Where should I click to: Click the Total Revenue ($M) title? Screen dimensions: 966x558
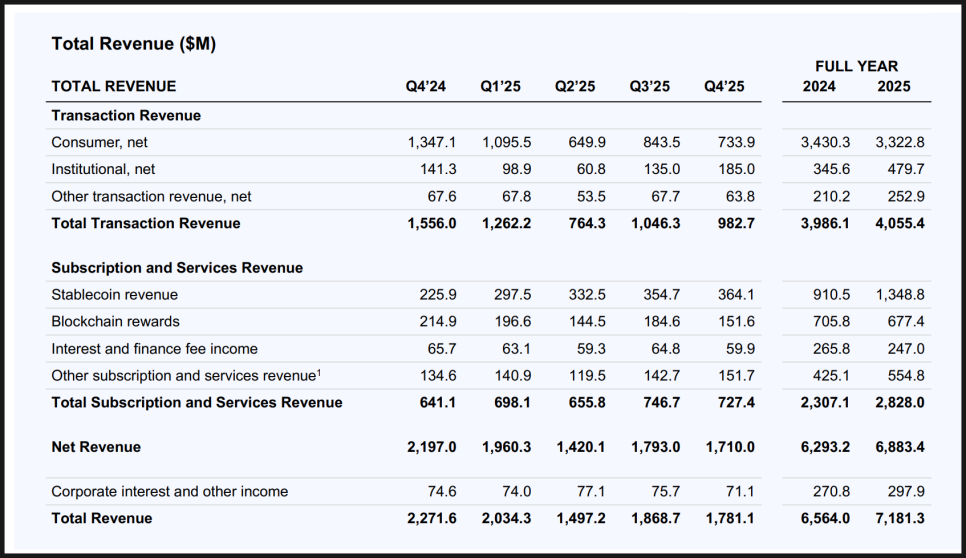pos(133,44)
